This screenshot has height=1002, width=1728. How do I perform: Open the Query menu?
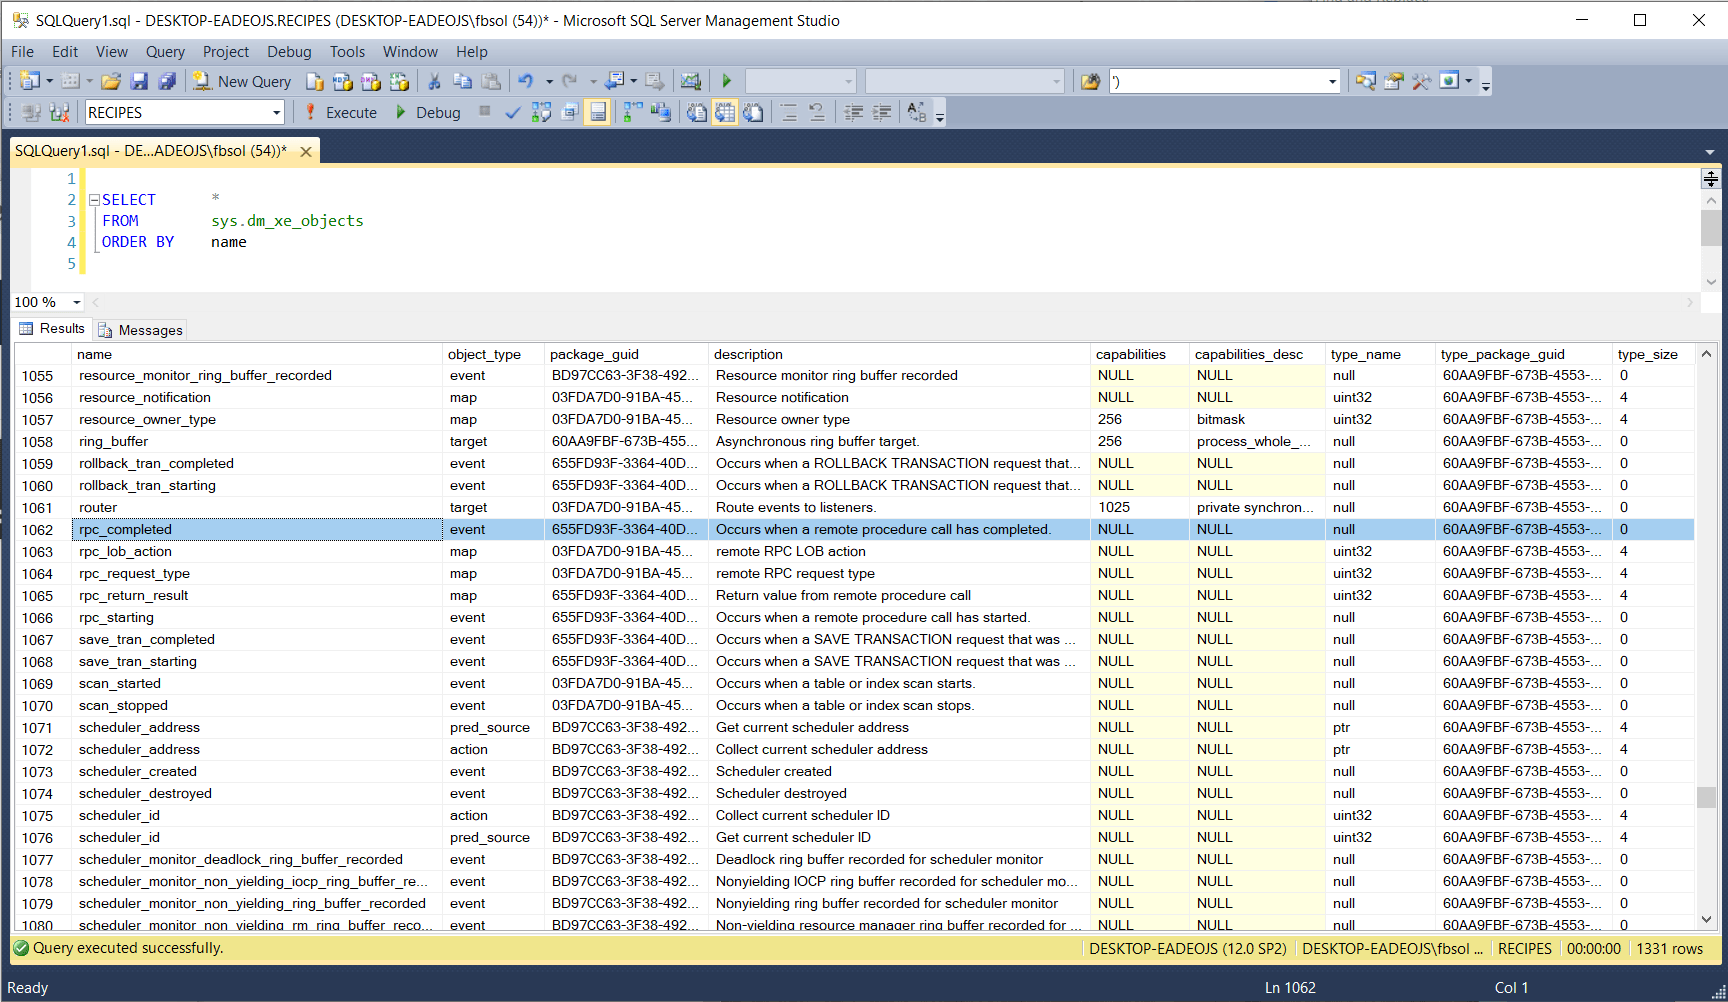coord(165,51)
